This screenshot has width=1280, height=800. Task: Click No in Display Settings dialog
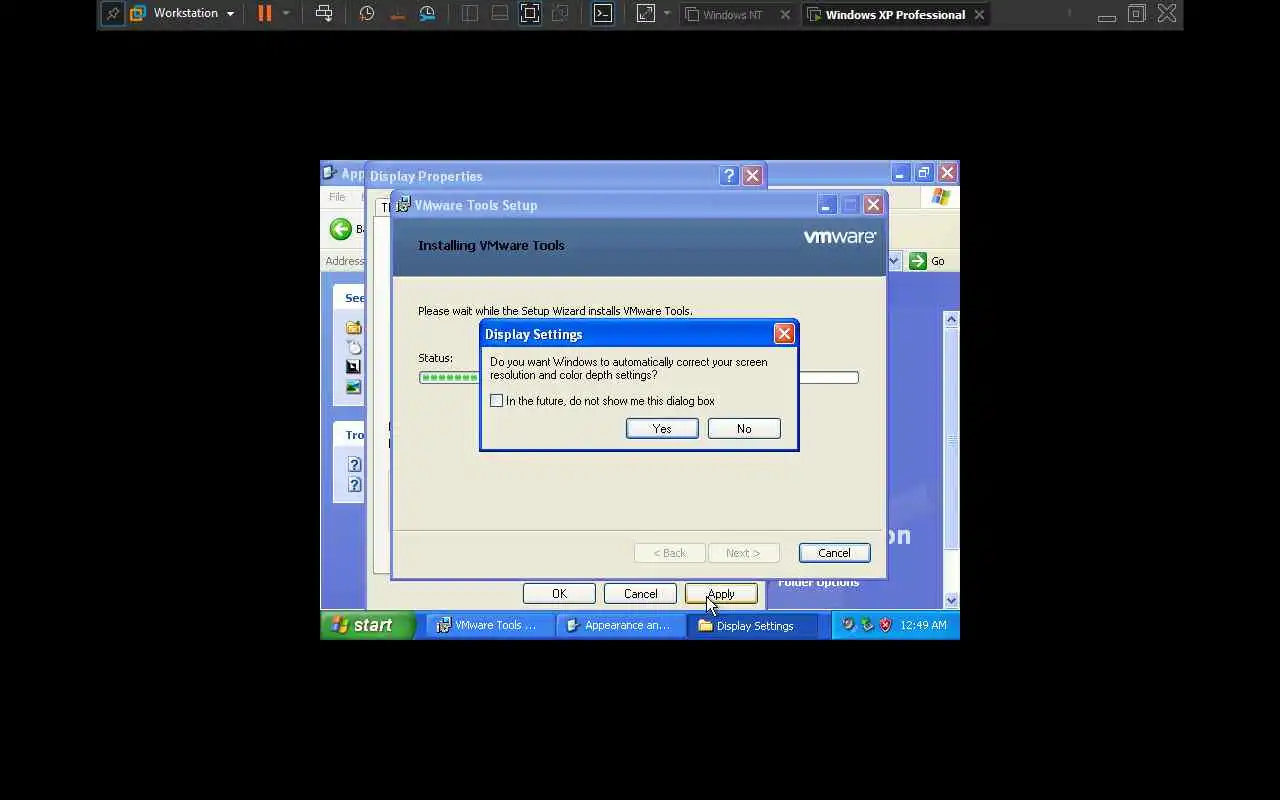pos(744,428)
